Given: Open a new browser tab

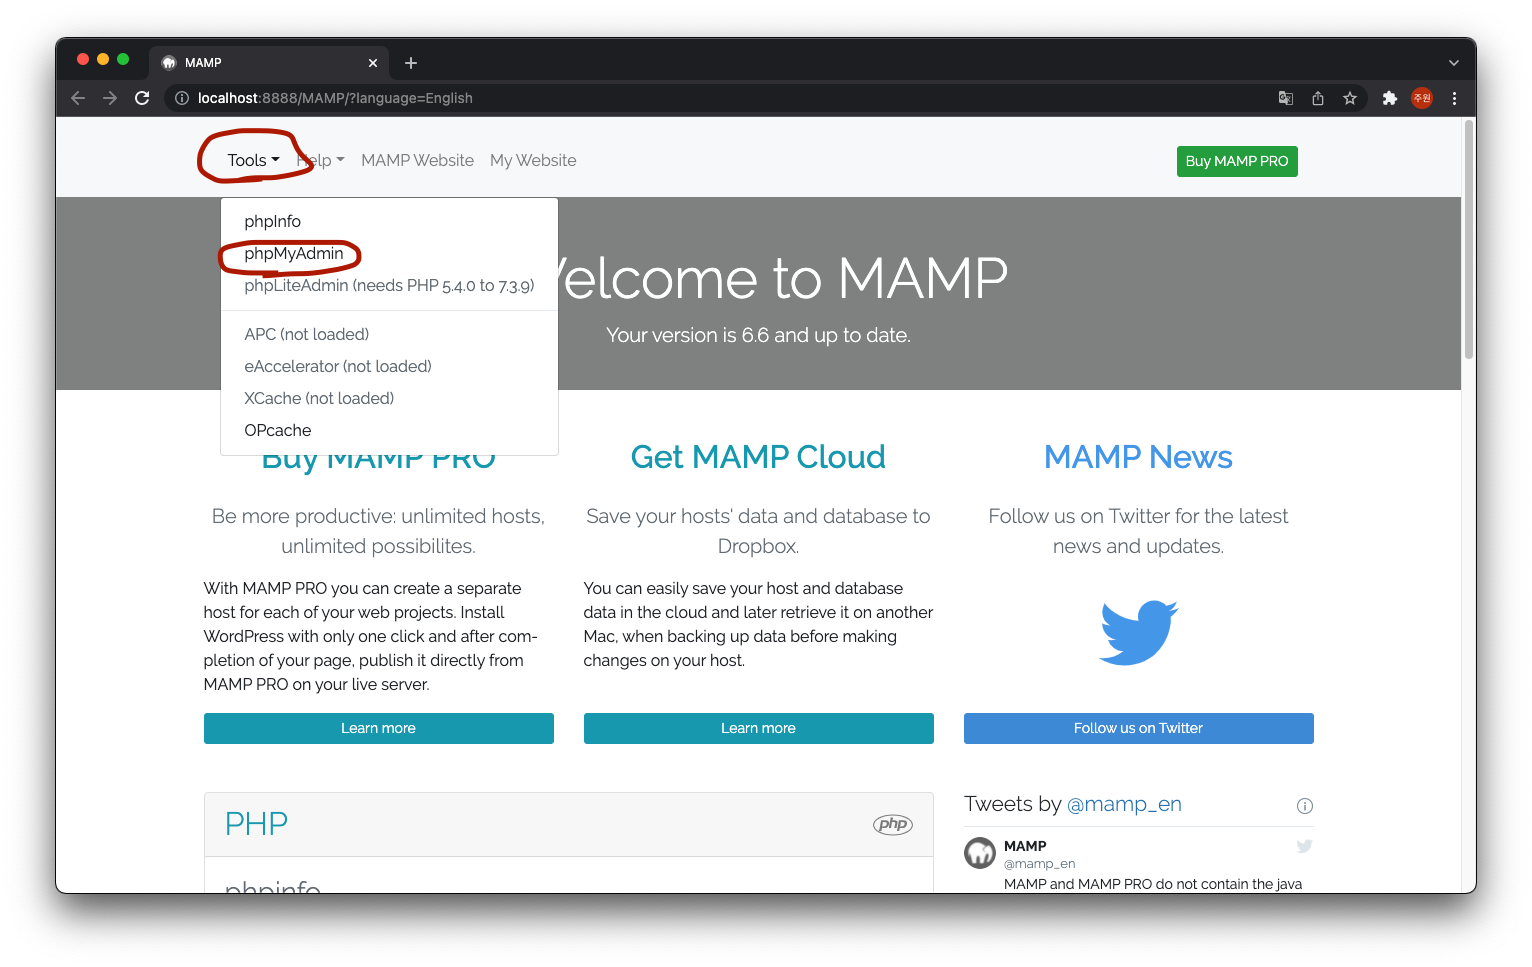Looking at the screenshot, I should [411, 63].
